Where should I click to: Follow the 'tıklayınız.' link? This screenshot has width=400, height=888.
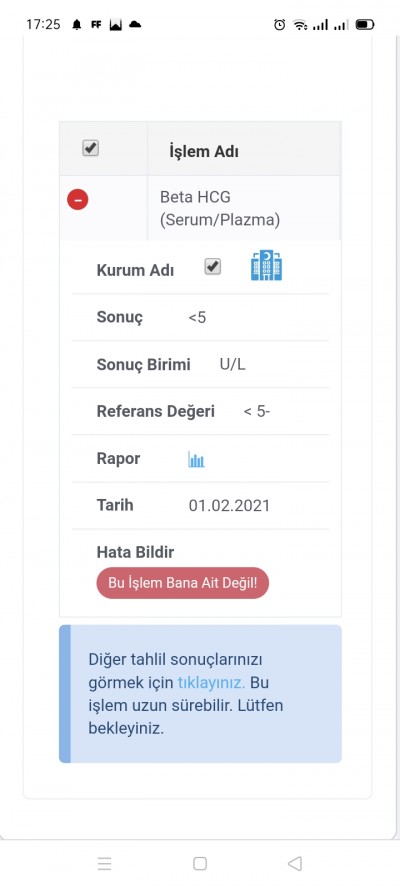click(x=211, y=683)
